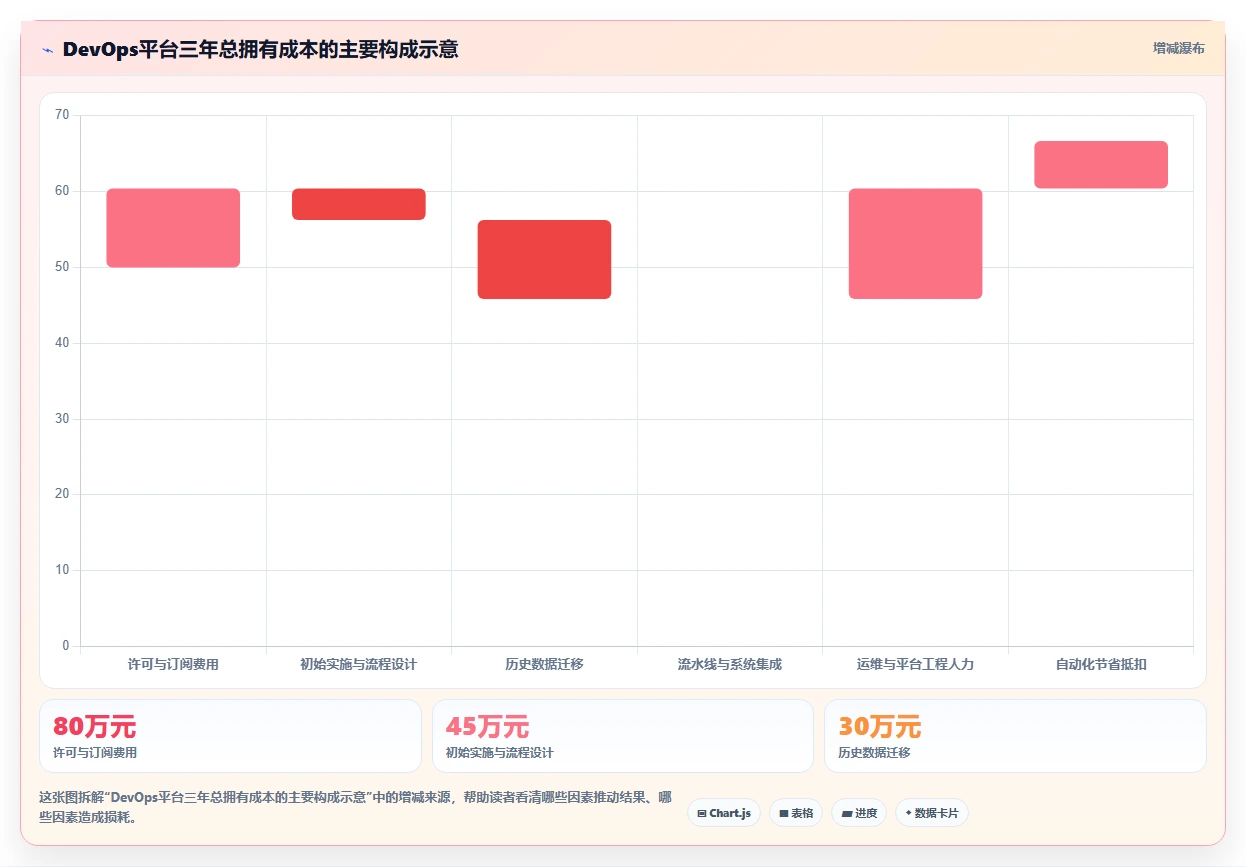
Task: Click x-axis label 初始实施与流程设计
Action: click(x=359, y=664)
